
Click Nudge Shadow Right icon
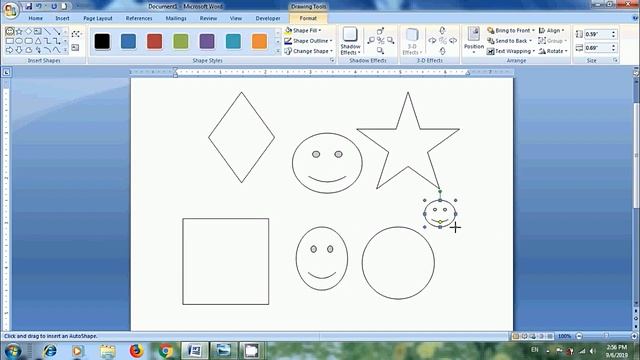[x=390, y=40]
